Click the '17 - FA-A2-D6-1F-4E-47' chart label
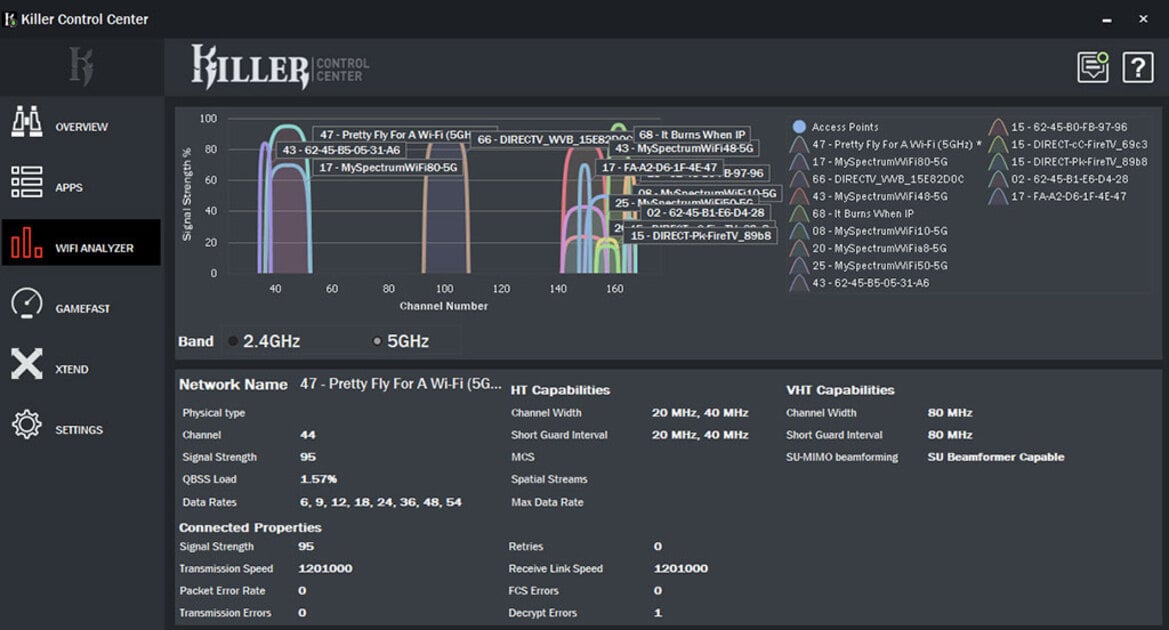The width and height of the screenshot is (1169, 630). [659, 168]
